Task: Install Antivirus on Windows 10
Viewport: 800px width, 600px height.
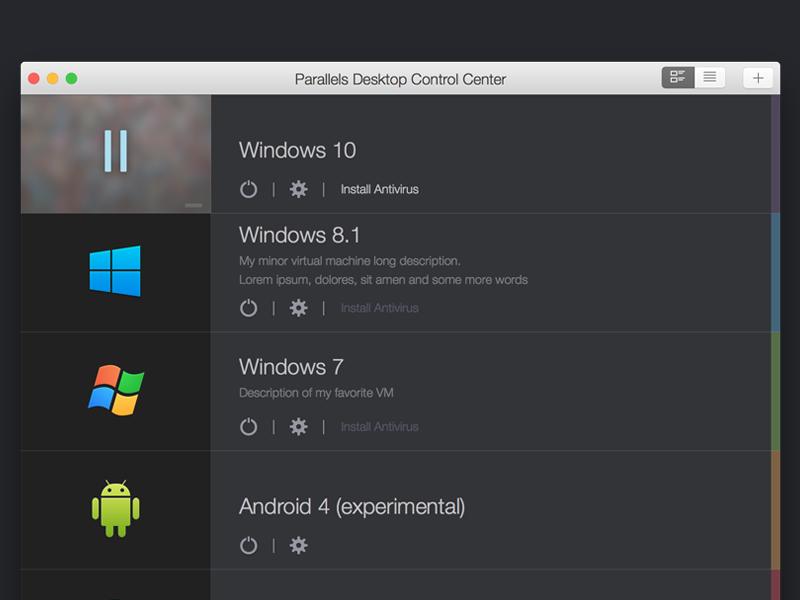Action: 379,189
